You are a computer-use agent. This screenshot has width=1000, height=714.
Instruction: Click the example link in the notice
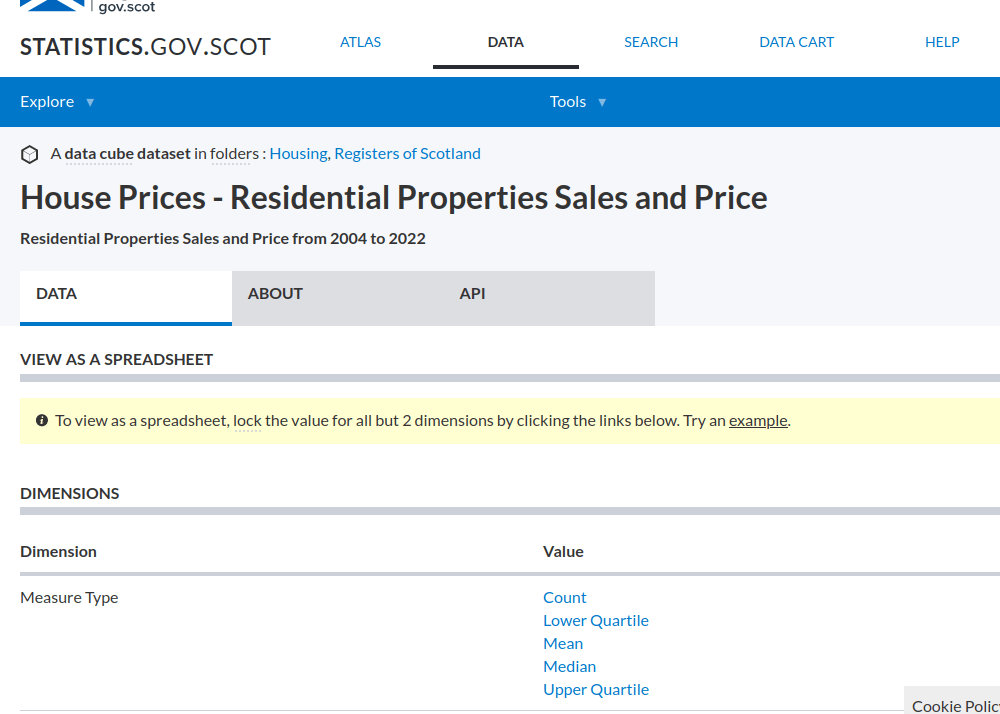[757, 420]
